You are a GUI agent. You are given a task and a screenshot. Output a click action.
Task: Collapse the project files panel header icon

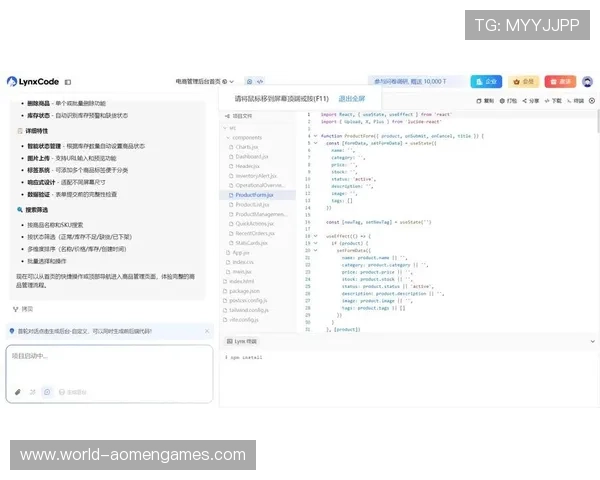227,116
